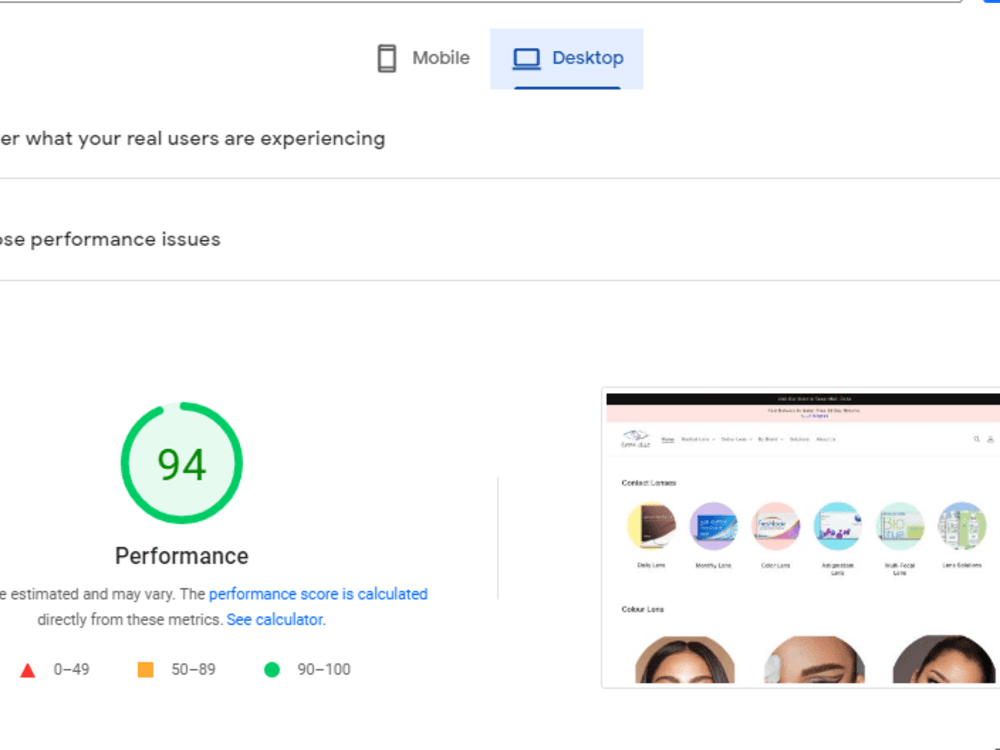Open the "See calculator." link
This screenshot has width=1000, height=750.
pos(276,619)
